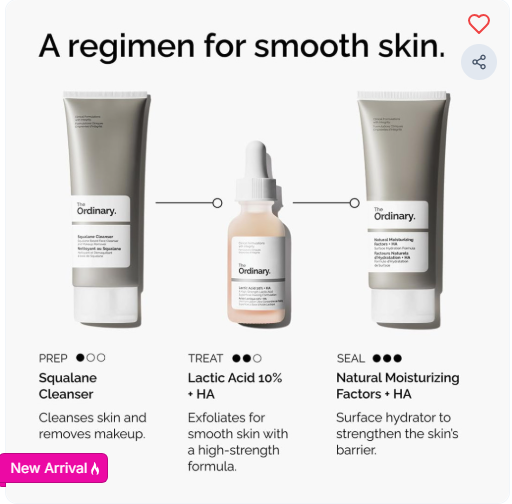Click connector circle between serum and moisturizer
Image resolution: width=512 pixels, height=504 pixels.
(355, 203)
